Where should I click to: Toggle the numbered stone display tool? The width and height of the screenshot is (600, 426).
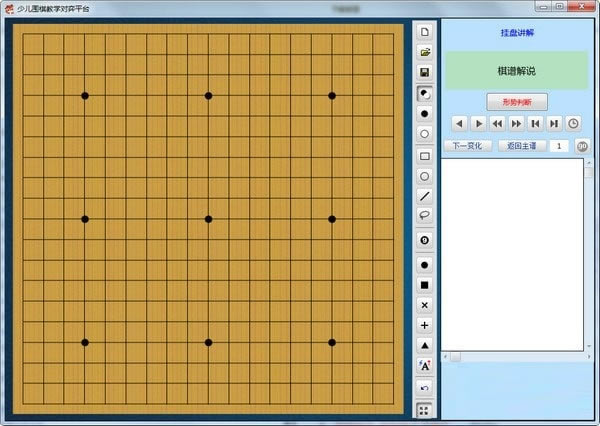(424, 240)
